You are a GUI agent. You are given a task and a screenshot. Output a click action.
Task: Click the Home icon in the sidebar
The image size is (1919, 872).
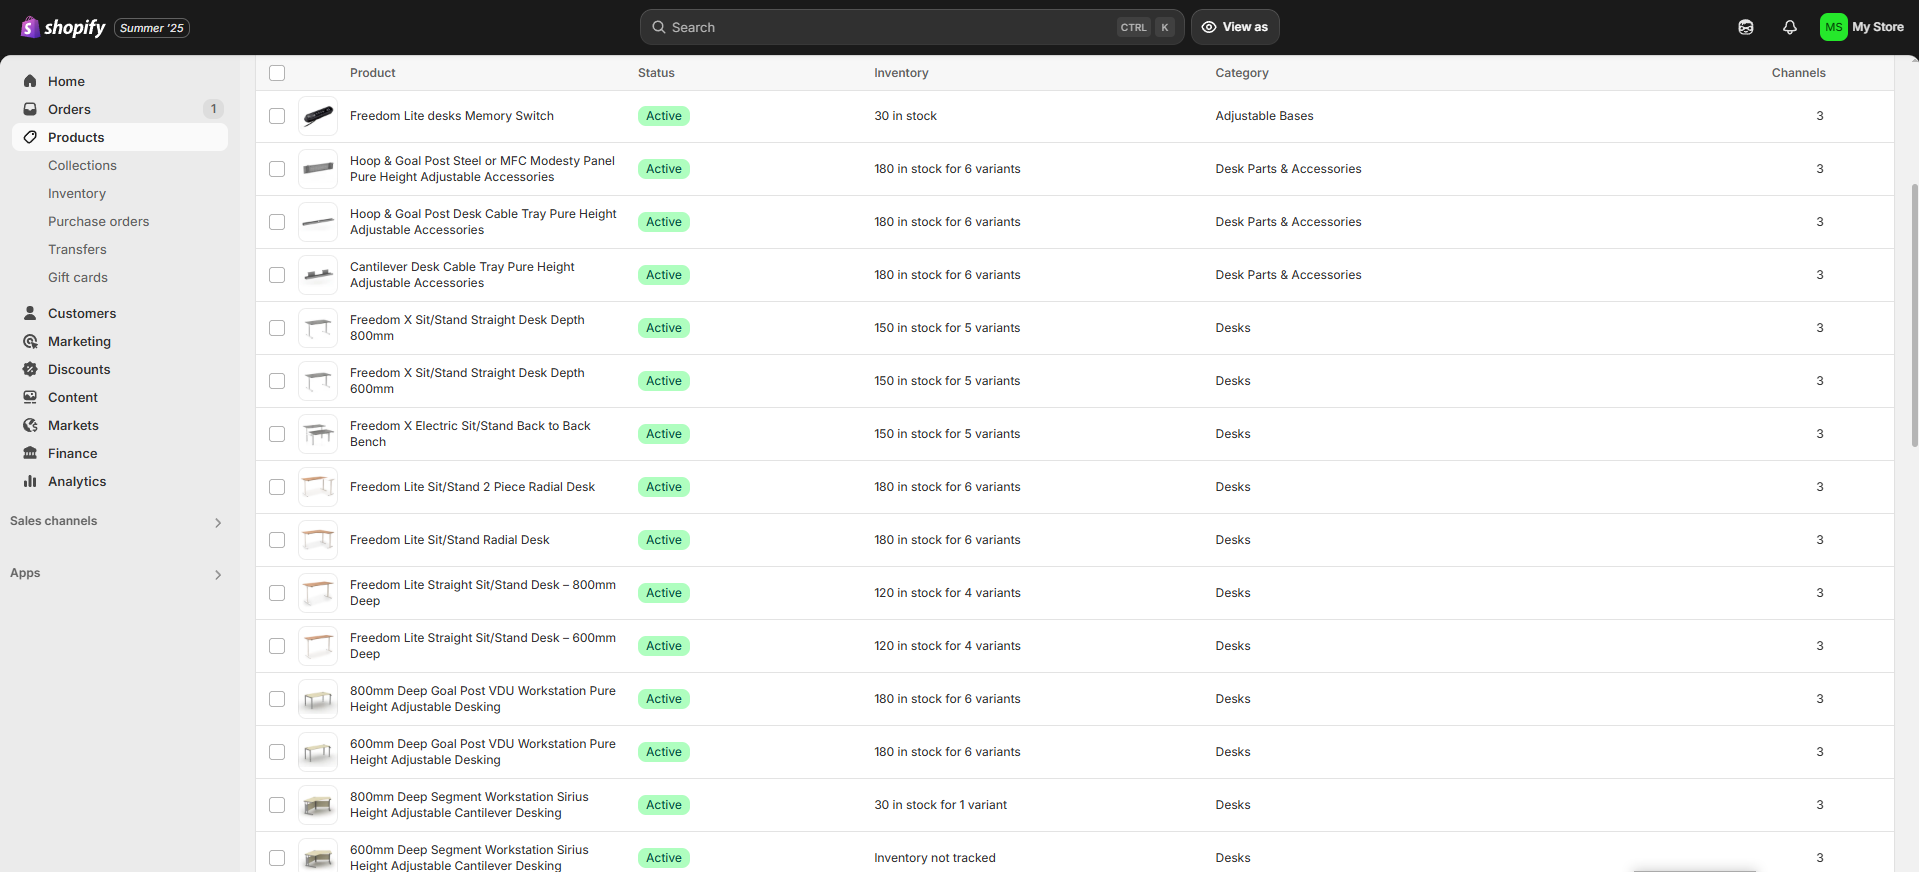(30, 81)
